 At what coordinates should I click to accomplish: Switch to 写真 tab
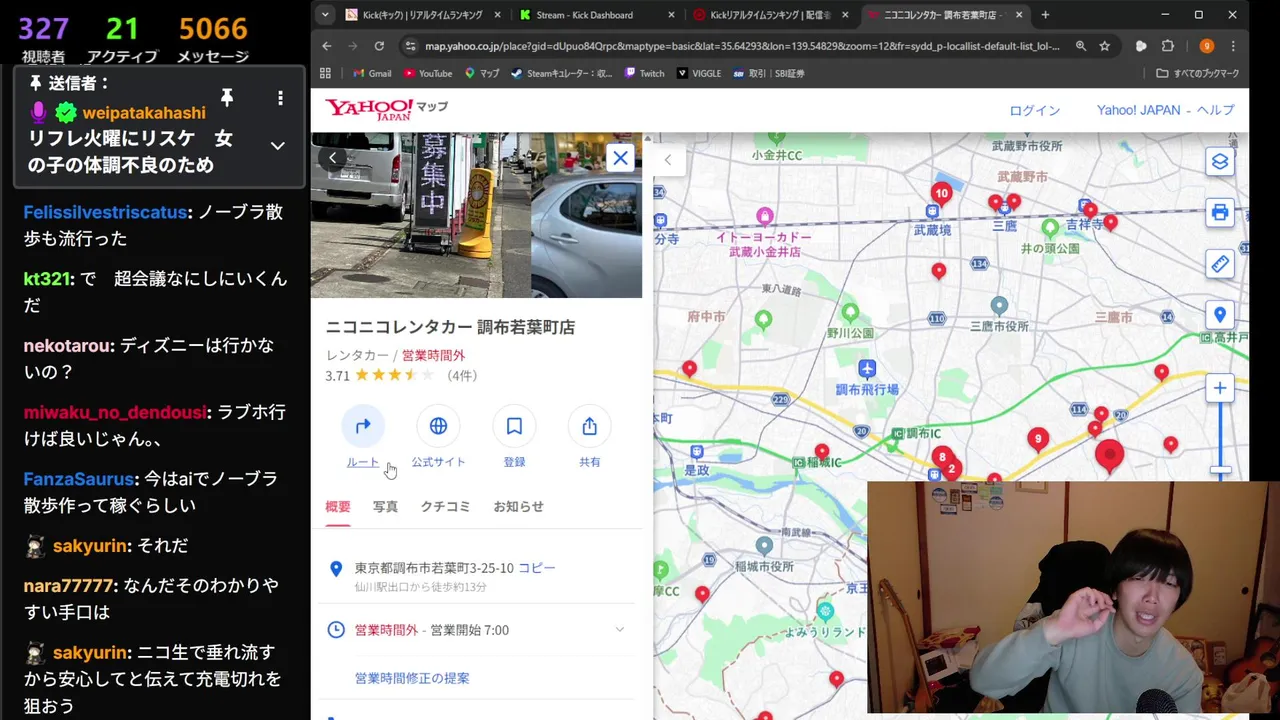point(385,506)
